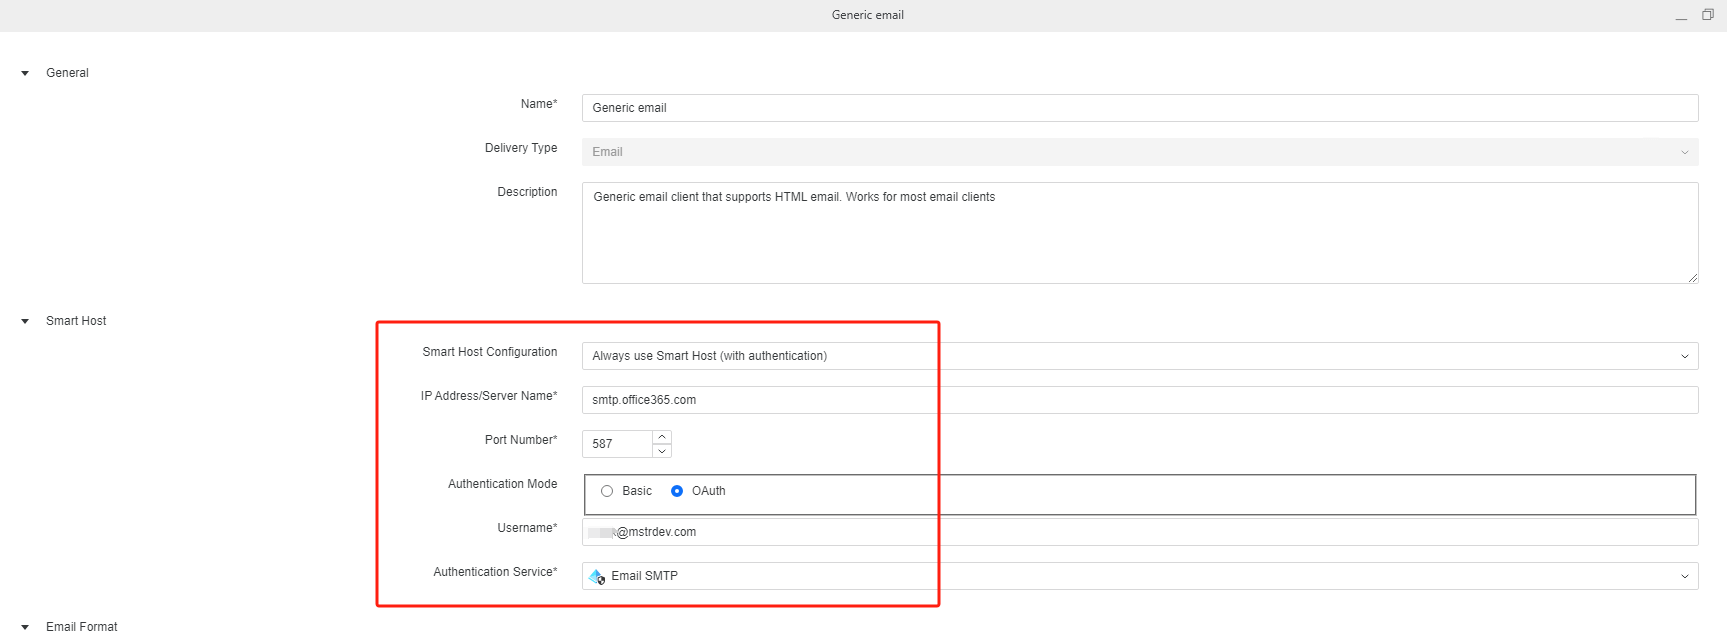Click the Email SMTP authentication service icon
The width and height of the screenshot is (1727, 639).
tap(597, 576)
